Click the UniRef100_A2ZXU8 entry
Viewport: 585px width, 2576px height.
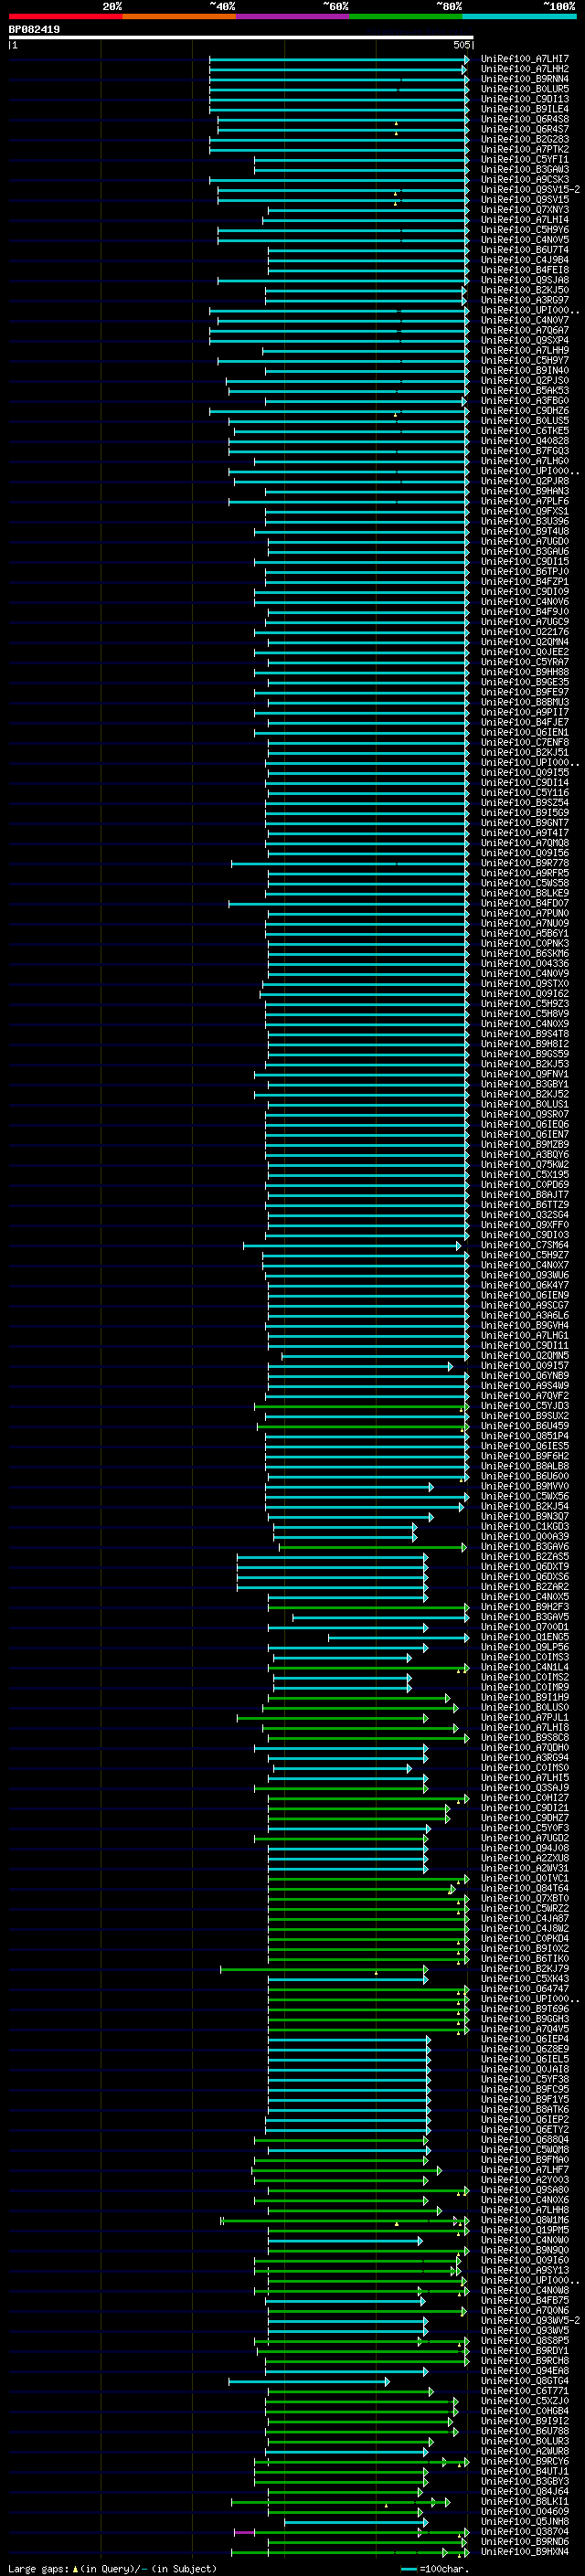click(x=524, y=1858)
